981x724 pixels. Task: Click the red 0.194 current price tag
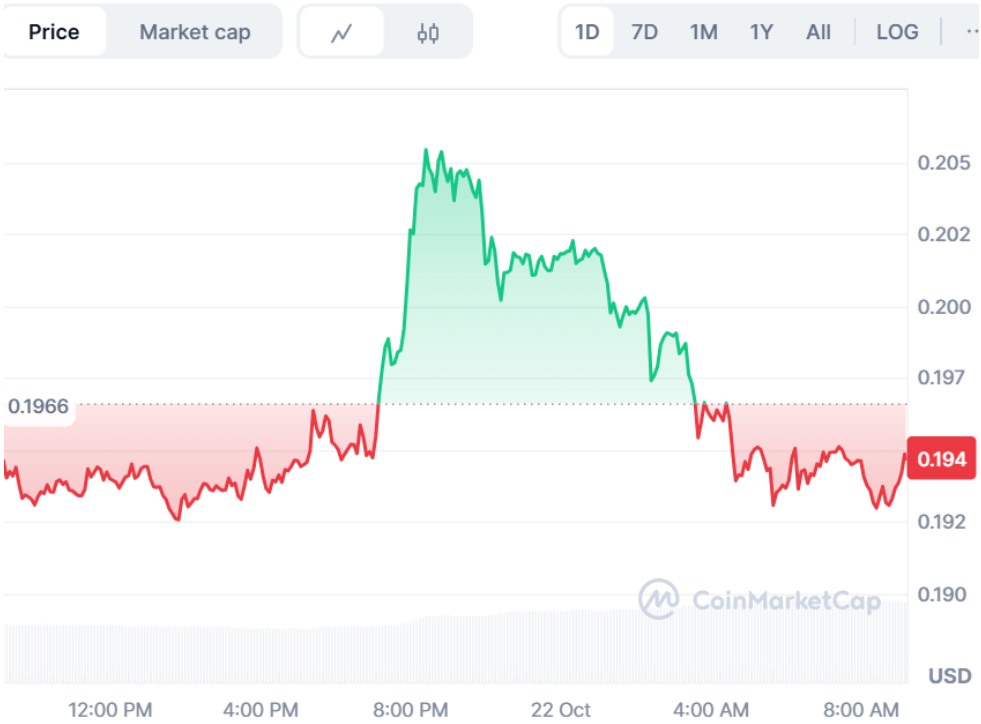pos(941,459)
